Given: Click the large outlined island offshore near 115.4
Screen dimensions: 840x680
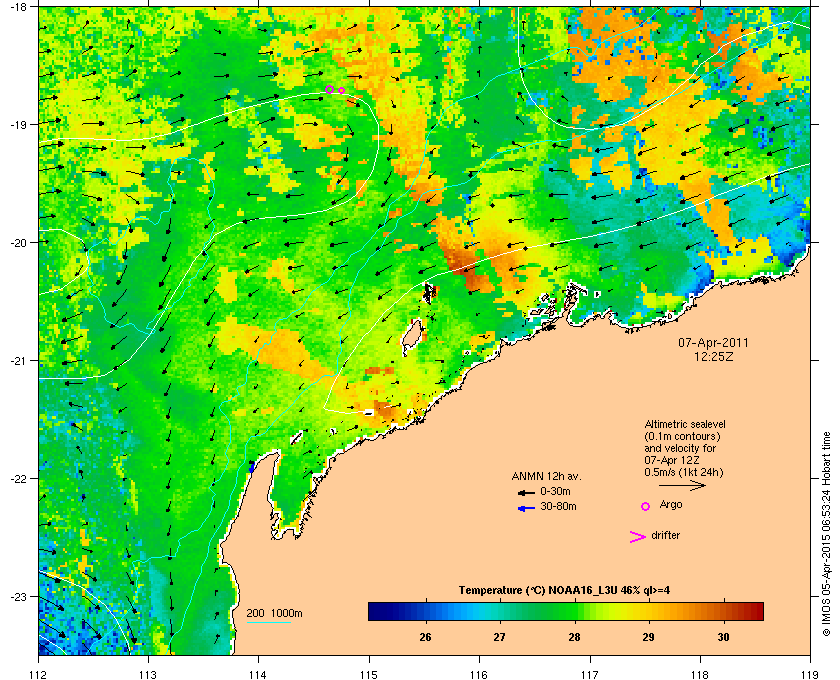Looking at the screenshot, I should (411, 337).
